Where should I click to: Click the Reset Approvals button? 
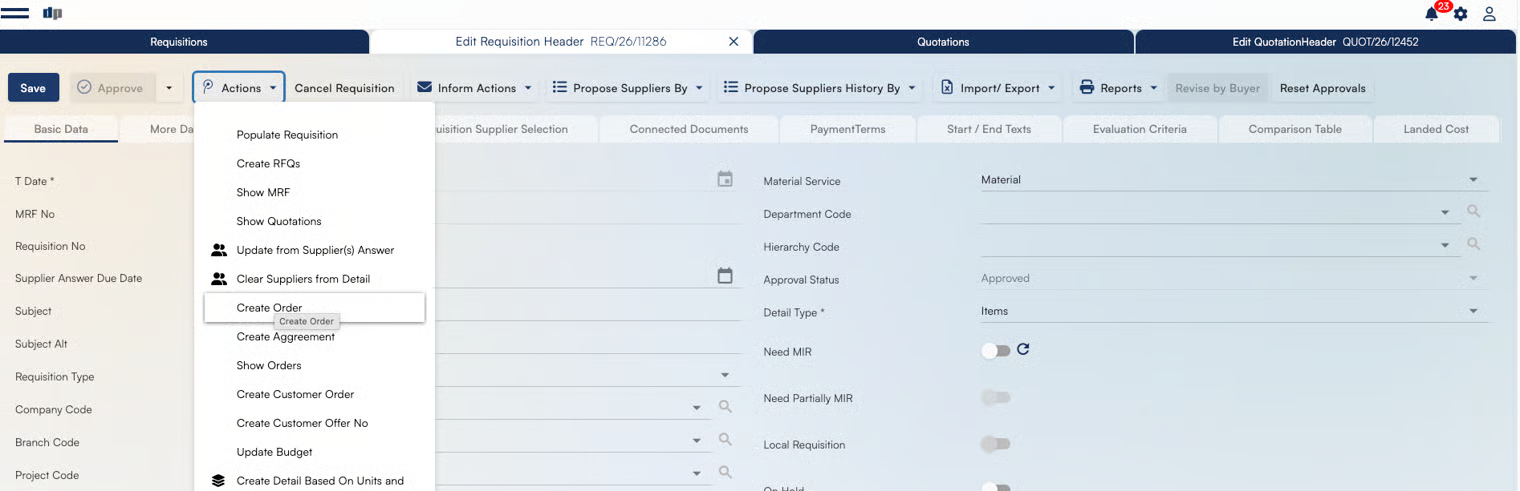(x=1322, y=88)
